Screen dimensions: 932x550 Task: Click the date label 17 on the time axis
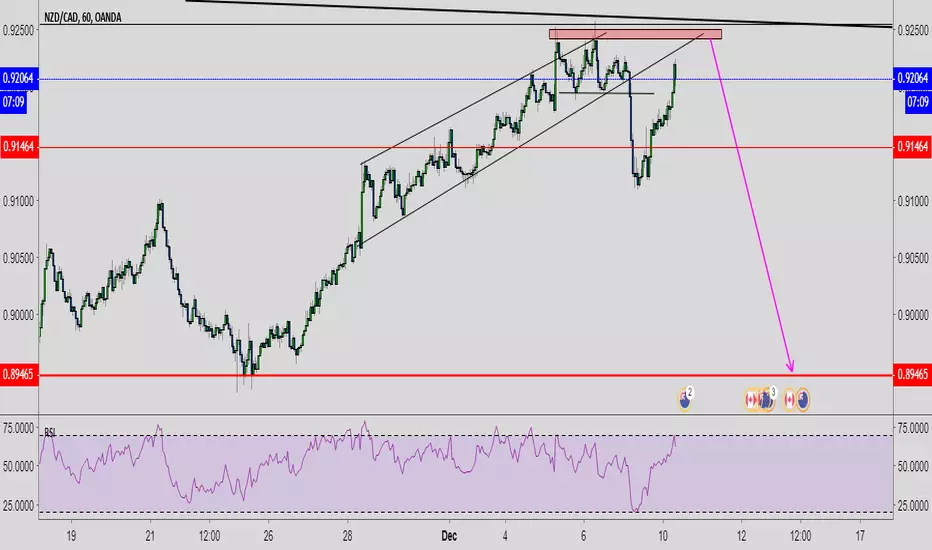pos(860,536)
